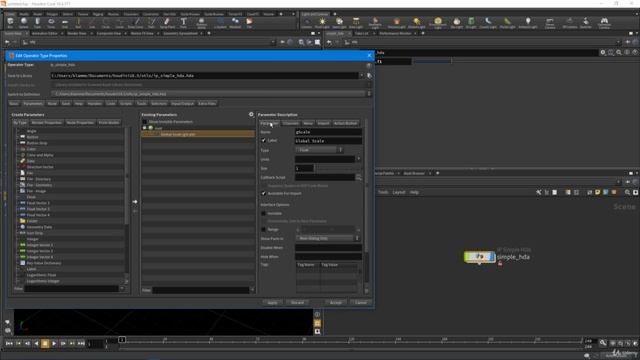
Task: Enable the Invisible checkbox
Action: pos(263,213)
